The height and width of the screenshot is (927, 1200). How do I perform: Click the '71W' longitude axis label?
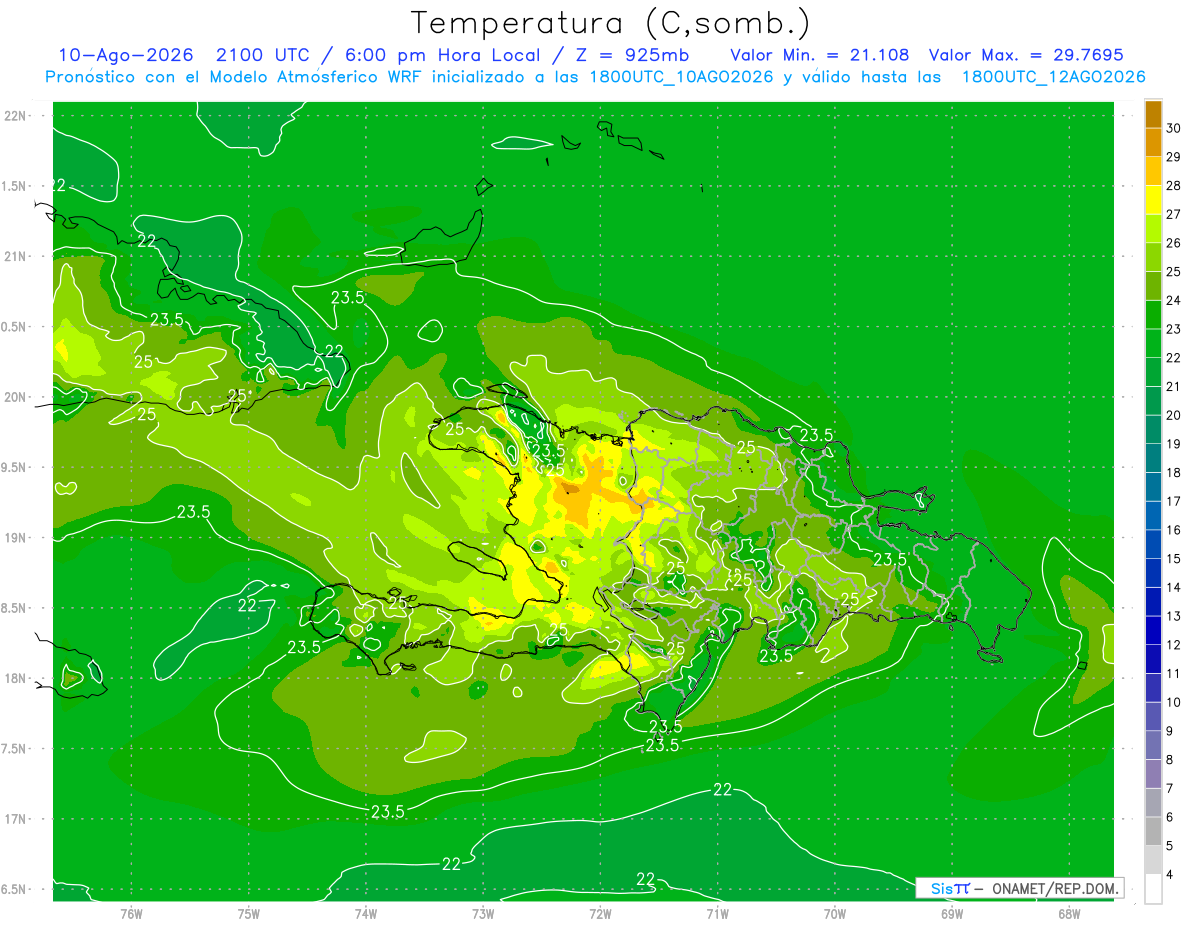coord(717,913)
